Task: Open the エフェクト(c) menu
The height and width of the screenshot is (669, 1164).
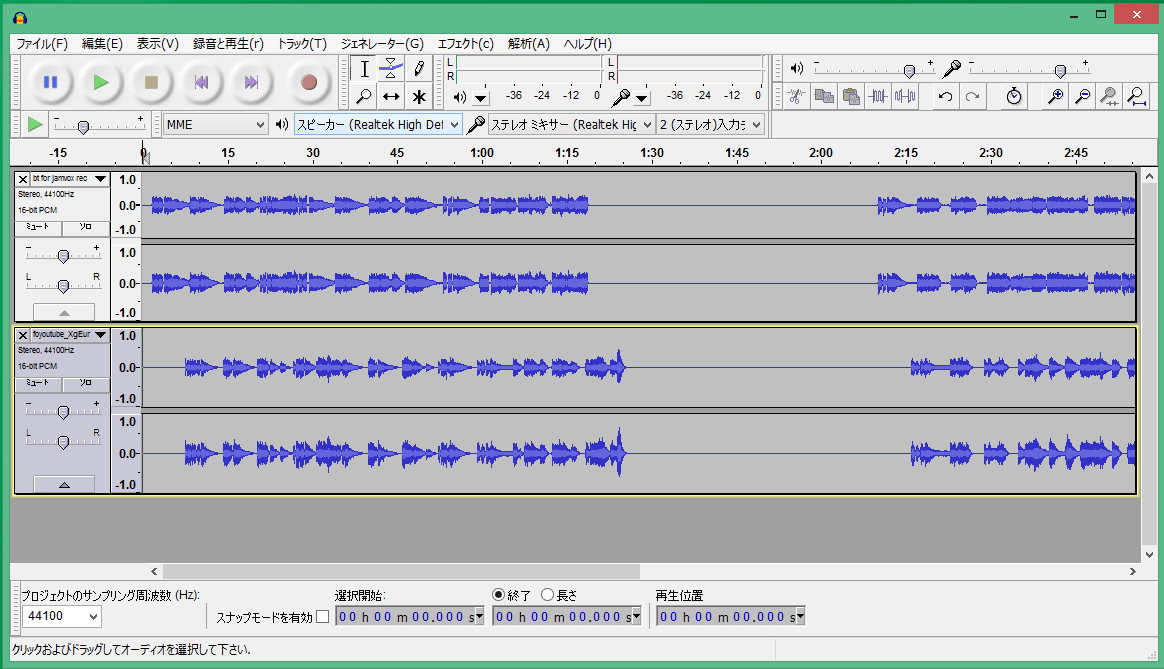Action: click(x=465, y=44)
